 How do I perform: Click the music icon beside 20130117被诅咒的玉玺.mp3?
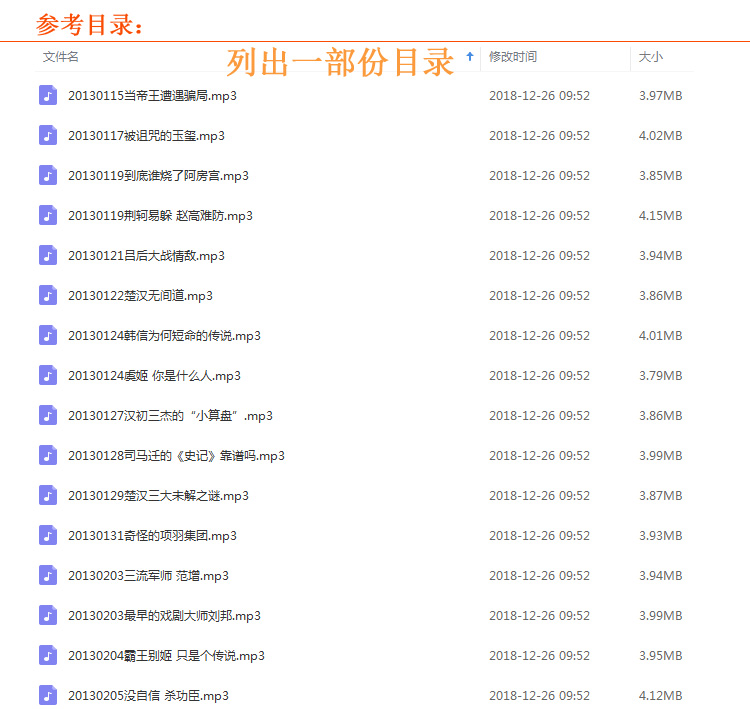tap(48, 136)
